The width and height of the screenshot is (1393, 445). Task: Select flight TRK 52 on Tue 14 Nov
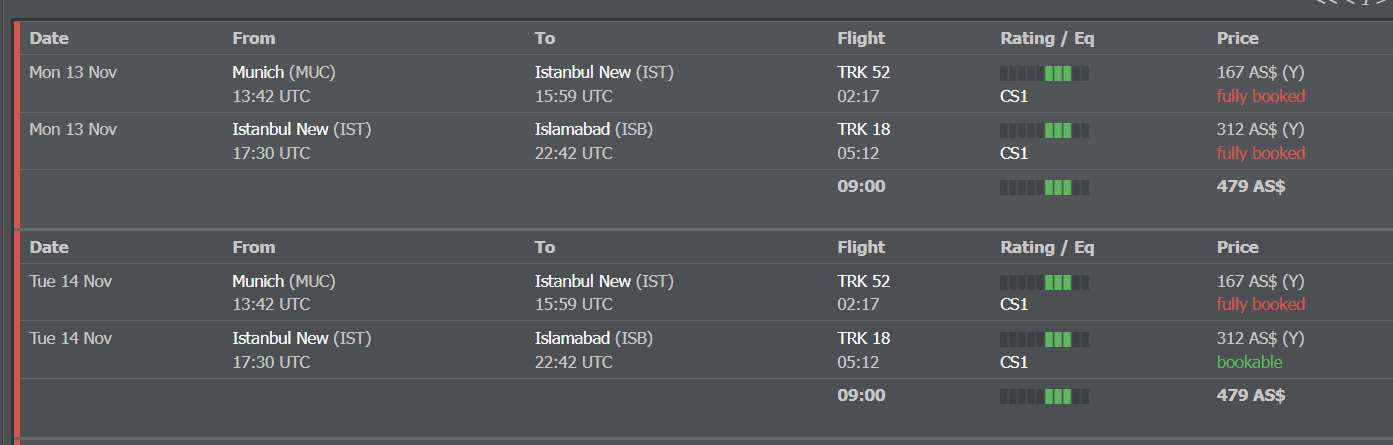point(863,281)
